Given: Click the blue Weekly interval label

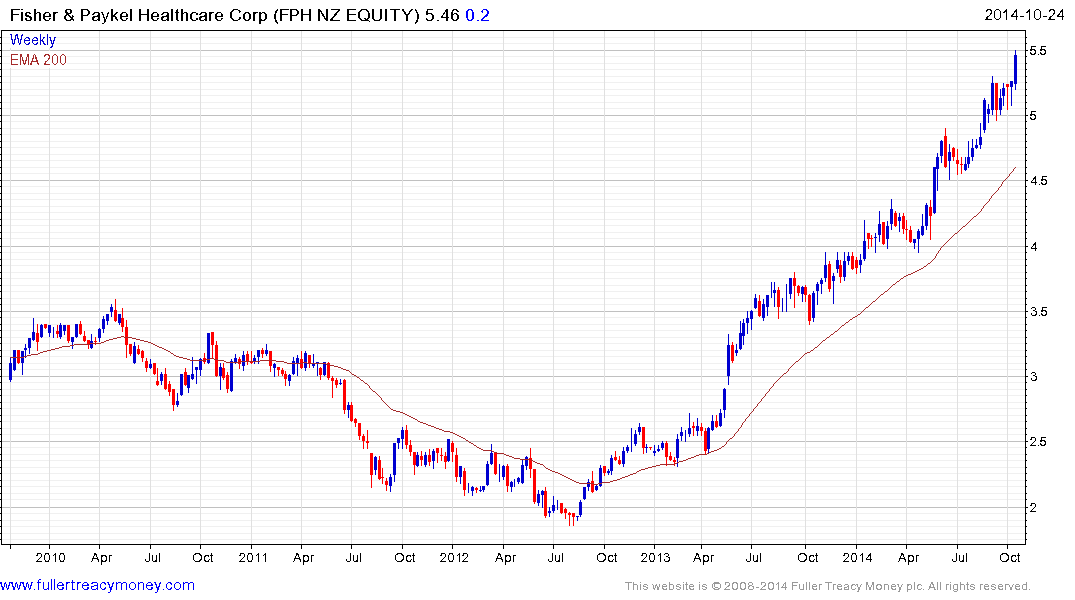Looking at the screenshot, I should (33, 40).
